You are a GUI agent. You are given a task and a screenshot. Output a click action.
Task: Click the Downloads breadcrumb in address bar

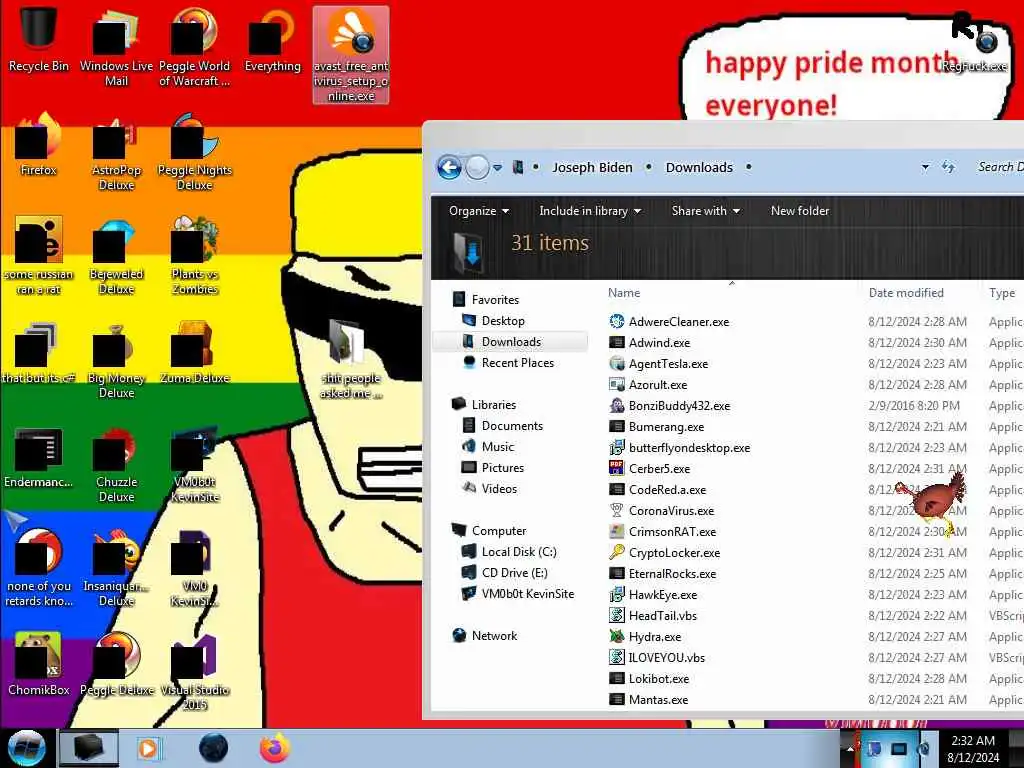click(699, 168)
